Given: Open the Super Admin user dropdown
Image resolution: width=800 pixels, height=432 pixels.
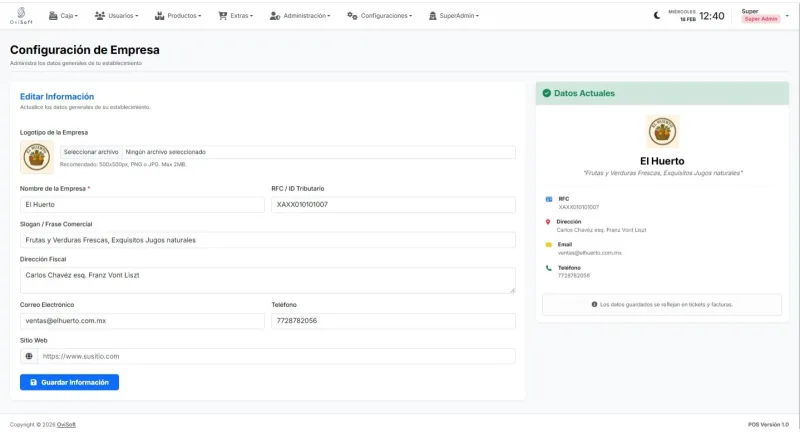Looking at the screenshot, I should [762, 15].
